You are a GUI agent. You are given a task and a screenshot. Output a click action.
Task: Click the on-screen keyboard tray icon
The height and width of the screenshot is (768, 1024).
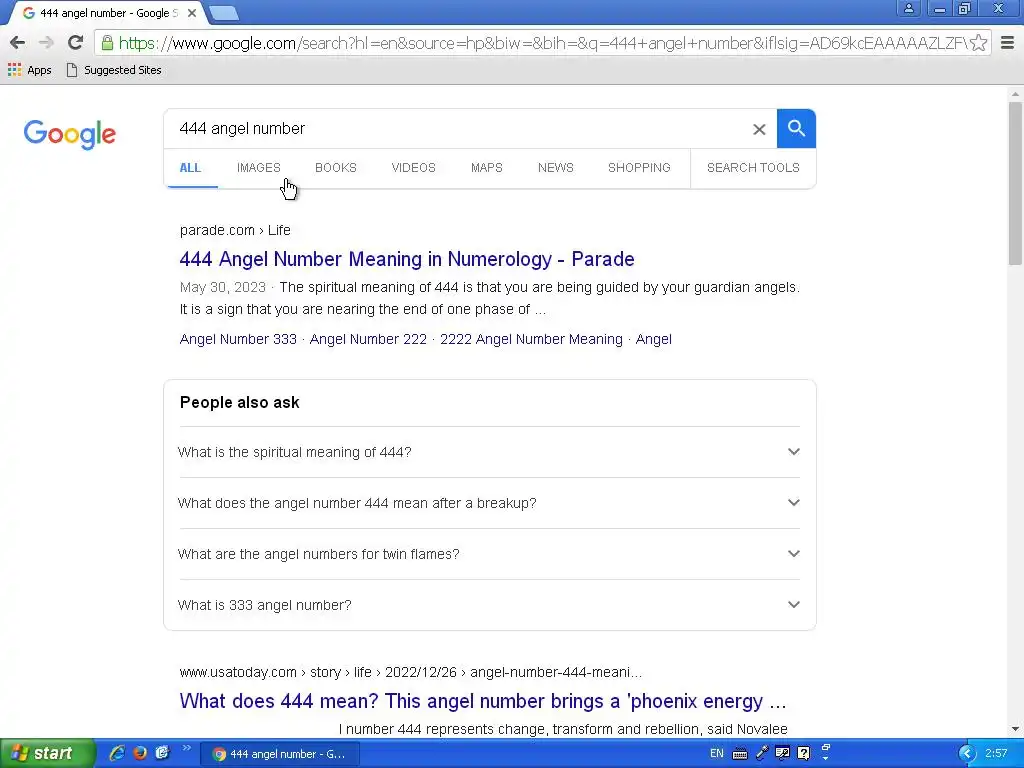[x=740, y=754]
